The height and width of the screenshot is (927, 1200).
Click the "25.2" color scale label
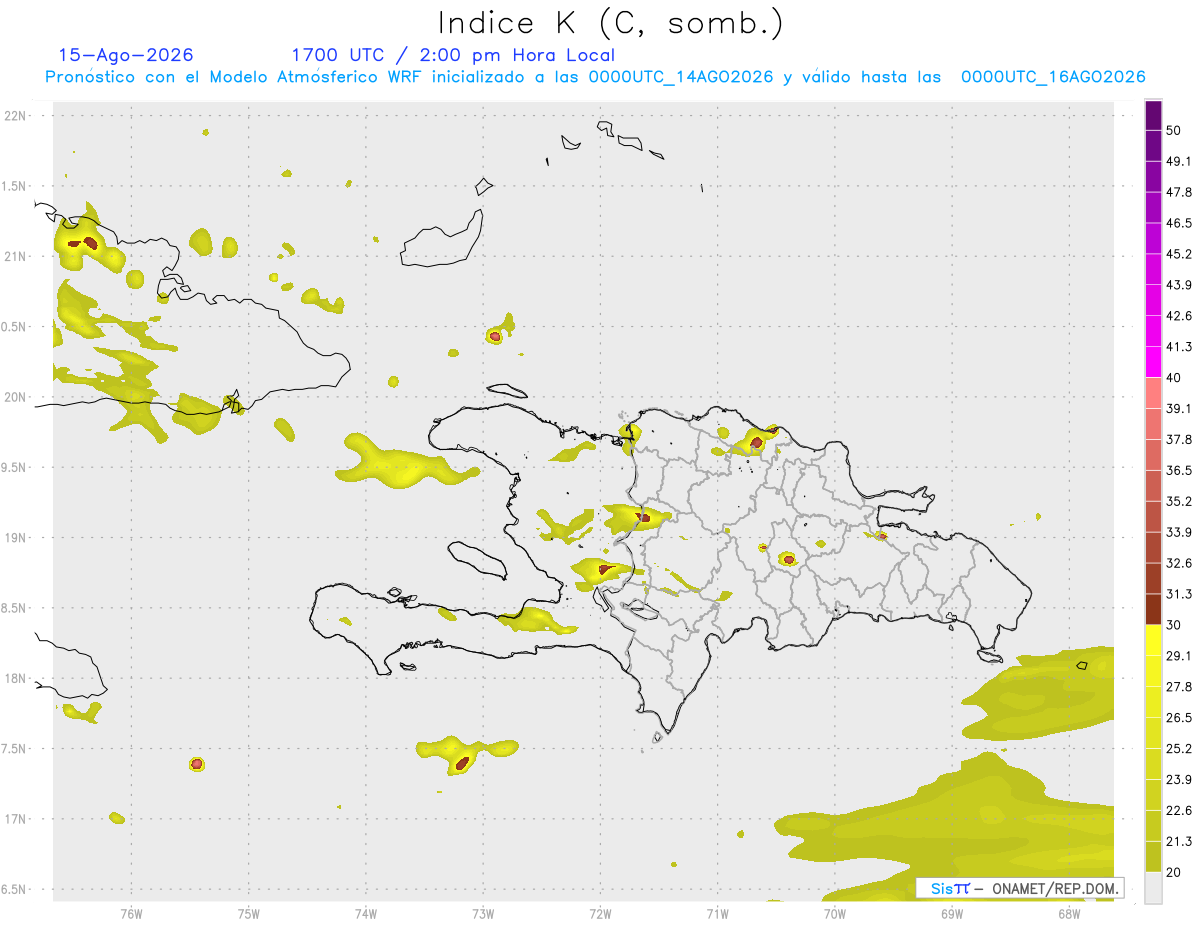1179,749
